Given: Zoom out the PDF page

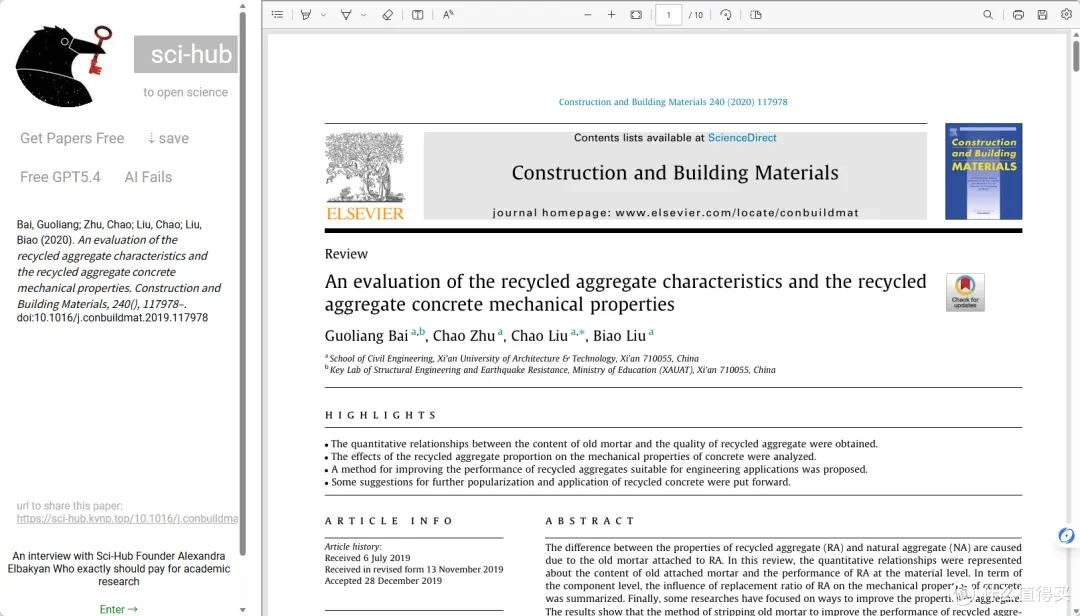Looking at the screenshot, I should [x=588, y=14].
